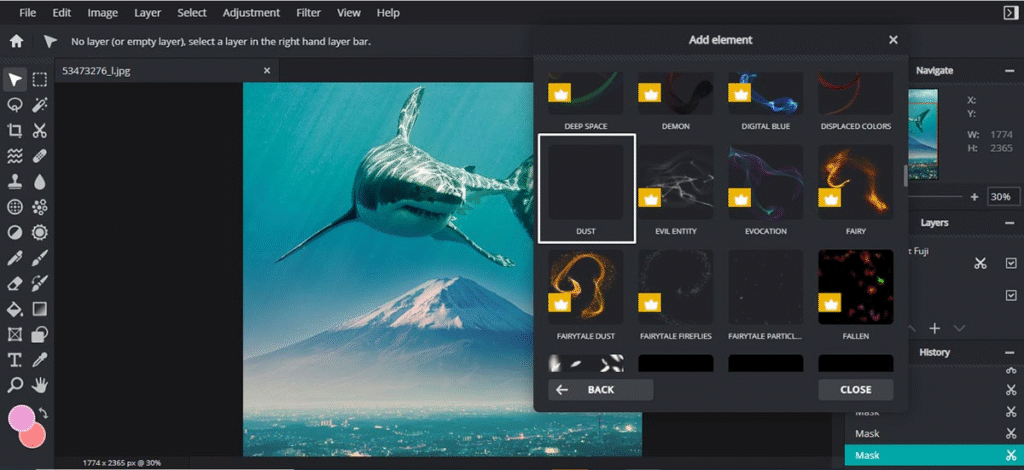Collapse the History panel
Viewport: 1024px width, 470px height.
[x=1010, y=352]
